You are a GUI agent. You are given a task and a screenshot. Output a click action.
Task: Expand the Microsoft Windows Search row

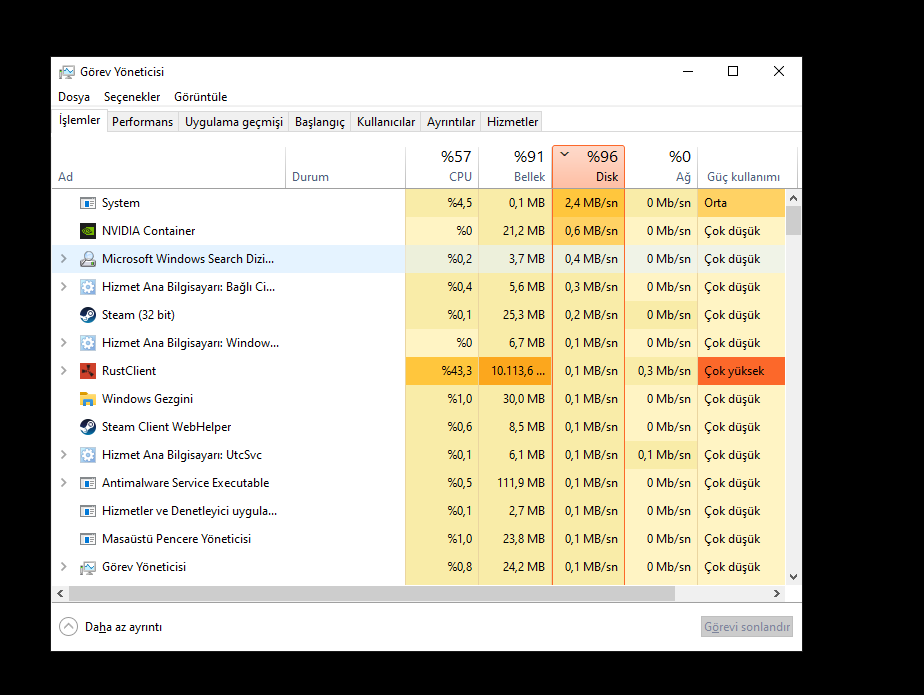click(x=64, y=259)
